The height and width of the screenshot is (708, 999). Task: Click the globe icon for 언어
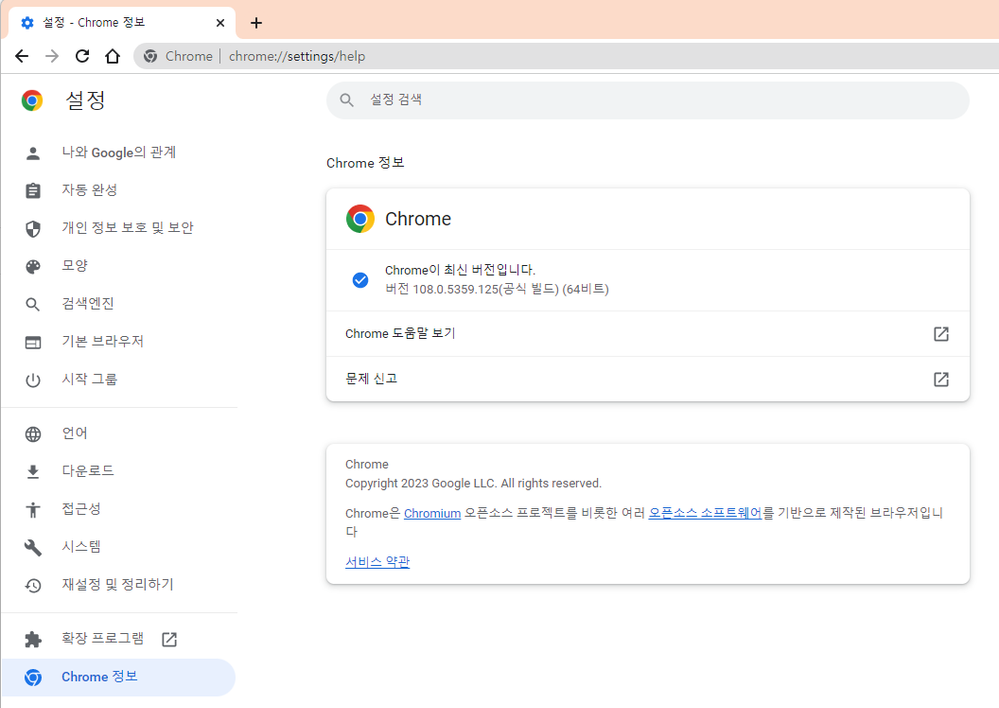32,434
